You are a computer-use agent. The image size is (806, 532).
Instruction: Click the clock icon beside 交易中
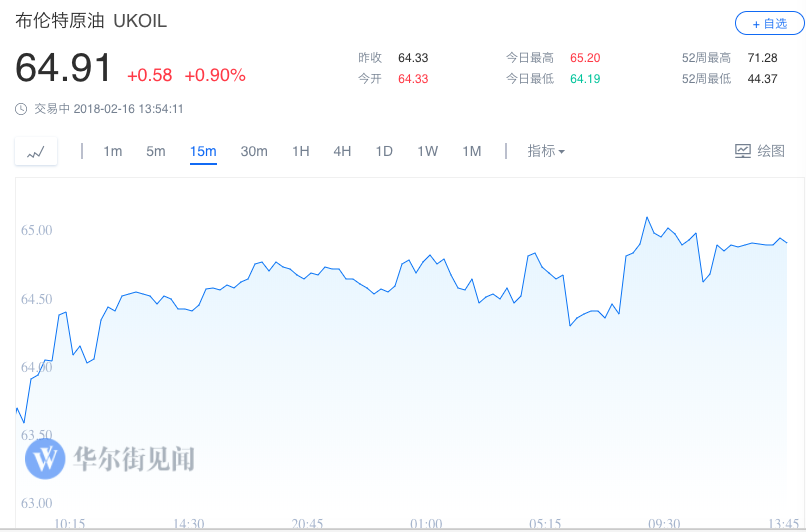point(21,109)
